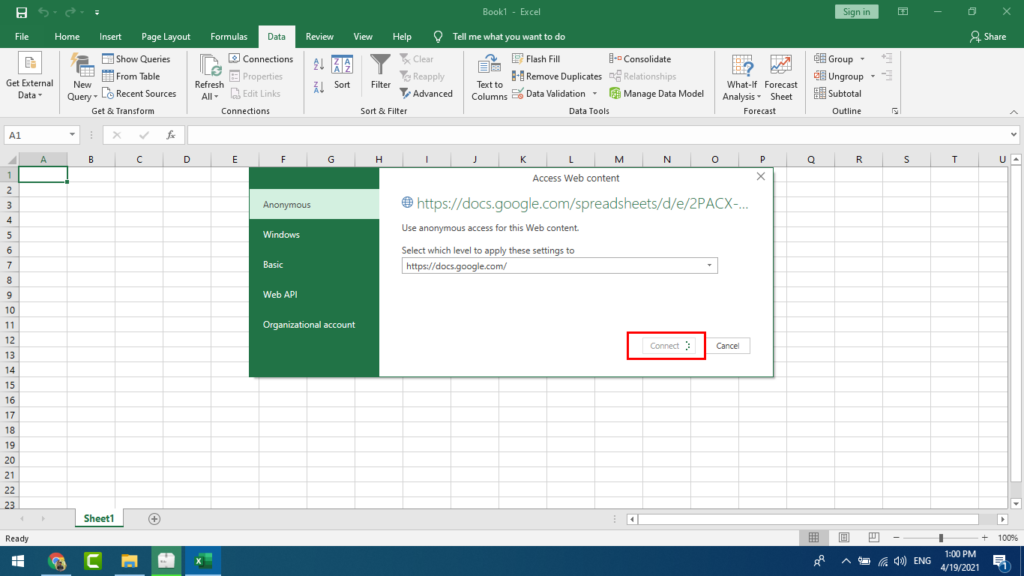Expand the formula bar
Screen dimensions: 1024x576
coord(1014,135)
